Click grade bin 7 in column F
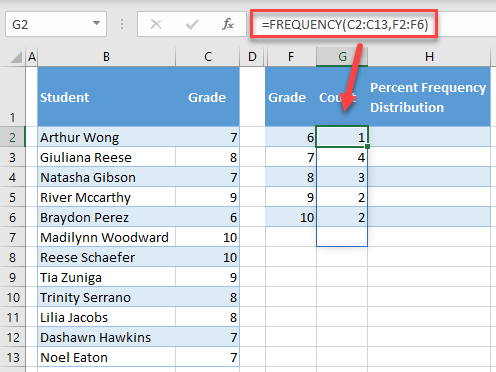Screen dimensions: 496x372 [x=291, y=157]
